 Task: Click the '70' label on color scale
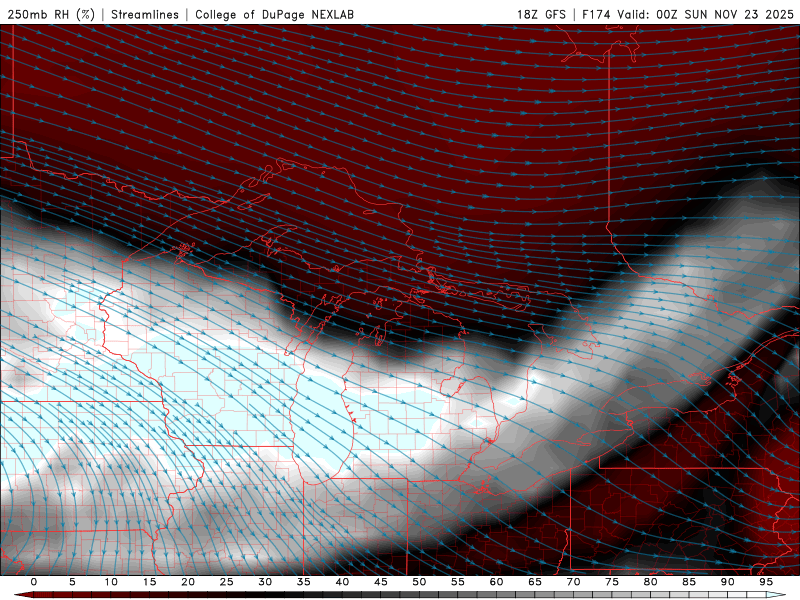pyautogui.click(x=573, y=582)
